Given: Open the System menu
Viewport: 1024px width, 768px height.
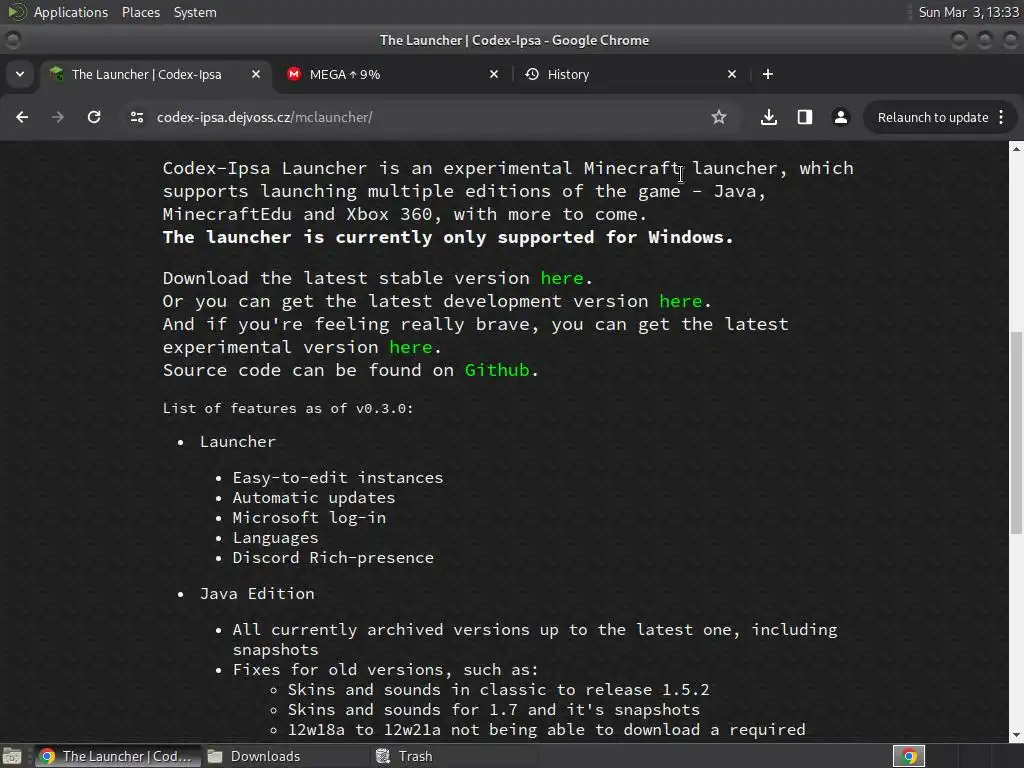Looking at the screenshot, I should pos(195,12).
